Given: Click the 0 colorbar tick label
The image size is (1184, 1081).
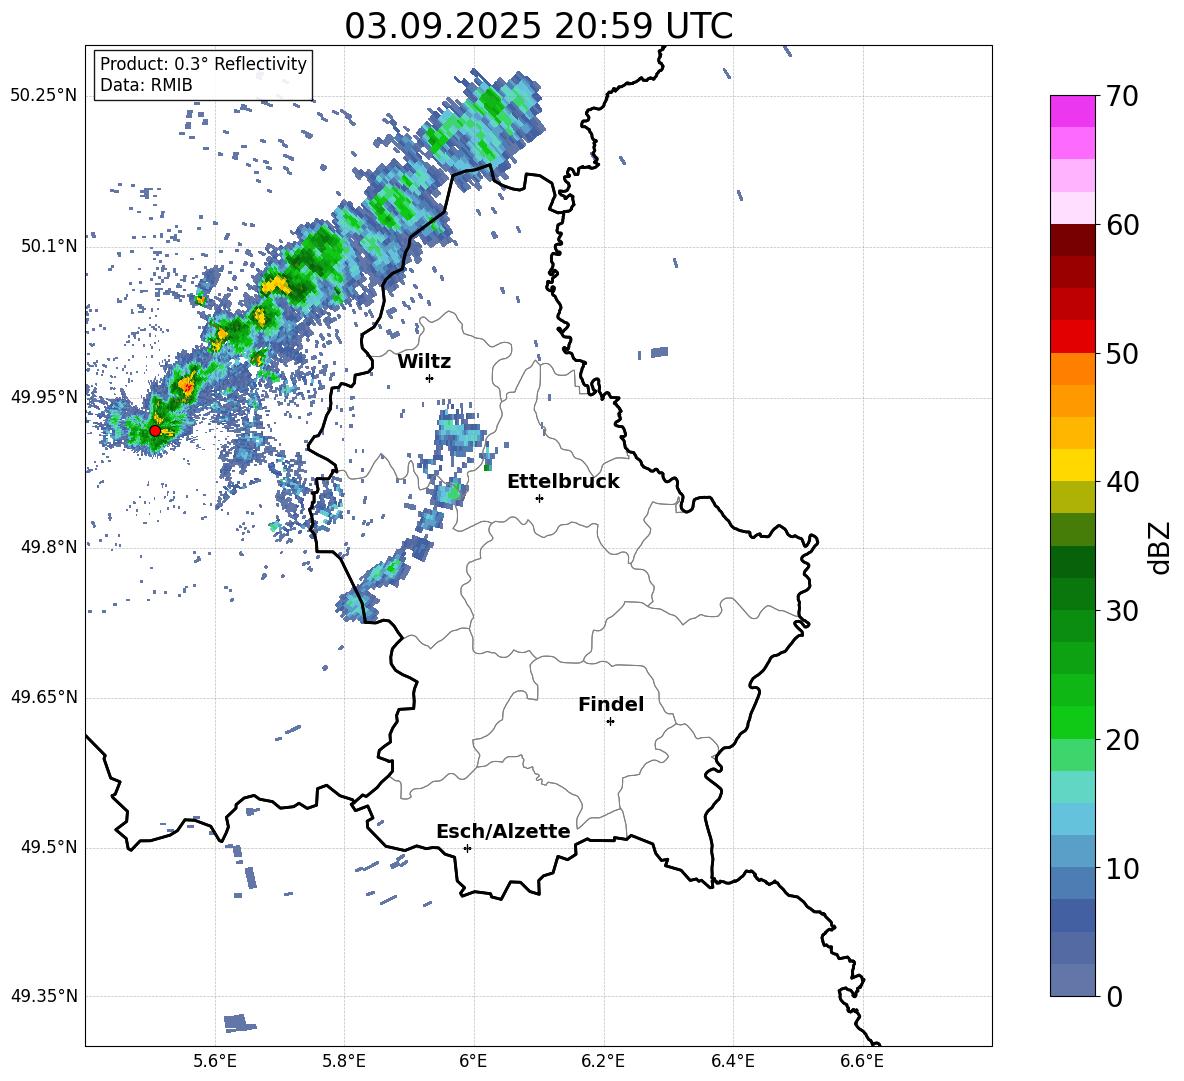Looking at the screenshot, I should pos(1114,996).
